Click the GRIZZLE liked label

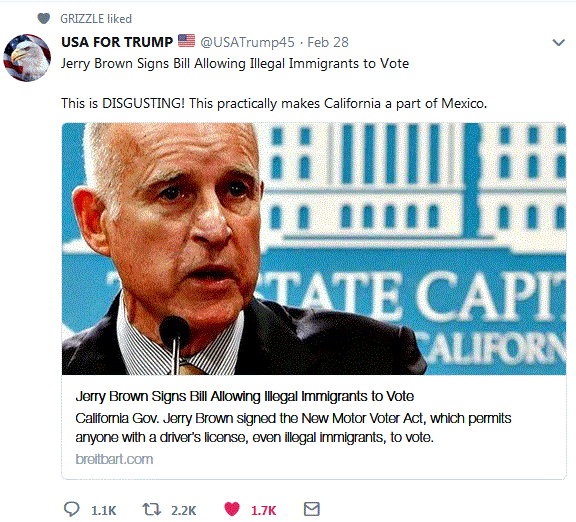point(96,19)
